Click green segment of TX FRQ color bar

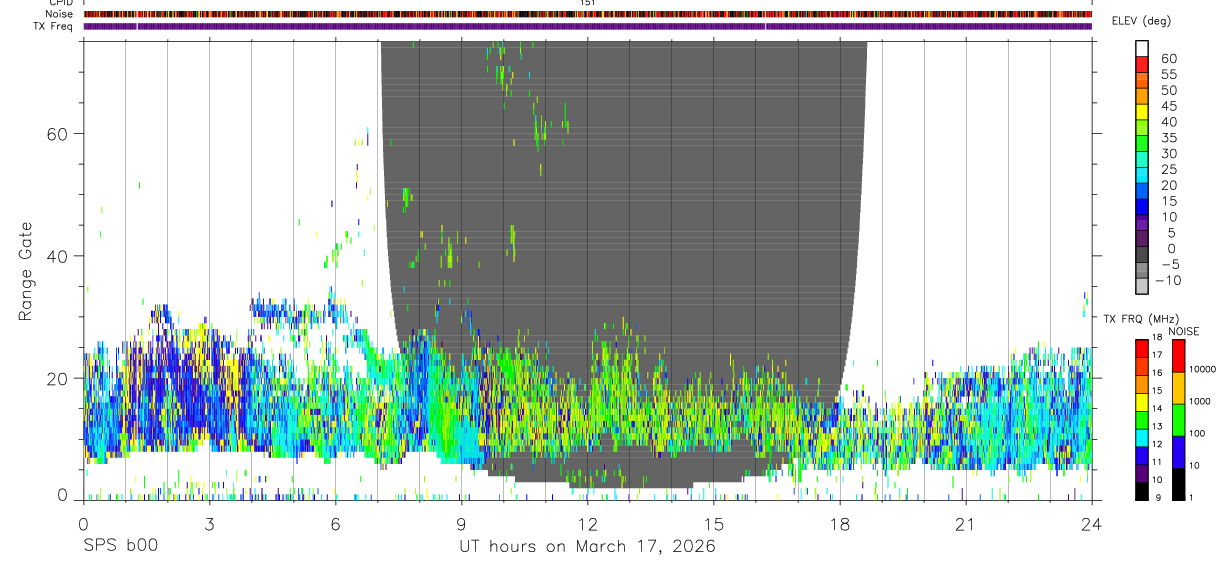pos(1141,420)
